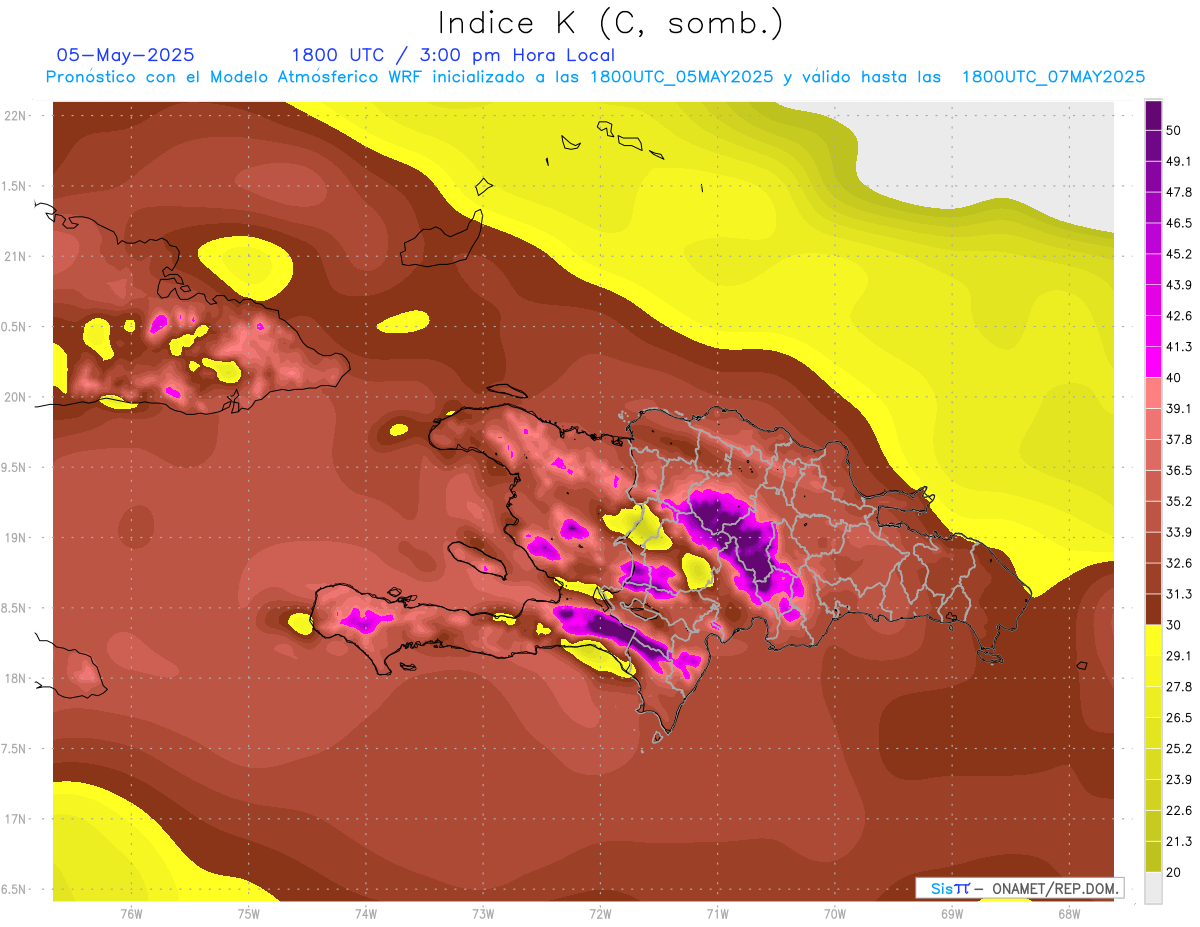Click the color bar value '46.5'
The height and width of the screenshot is (927, 1200).
coord(1179,224)
